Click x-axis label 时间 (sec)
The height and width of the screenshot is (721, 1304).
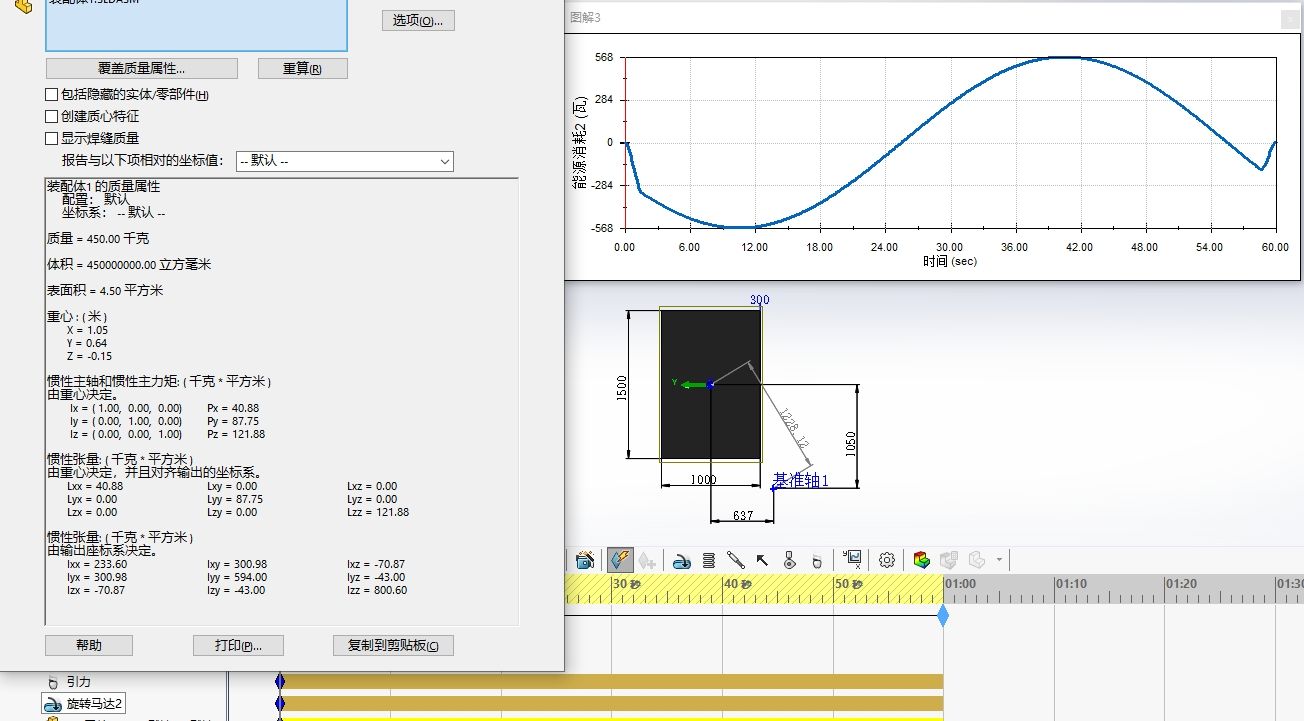pos(950,262)
